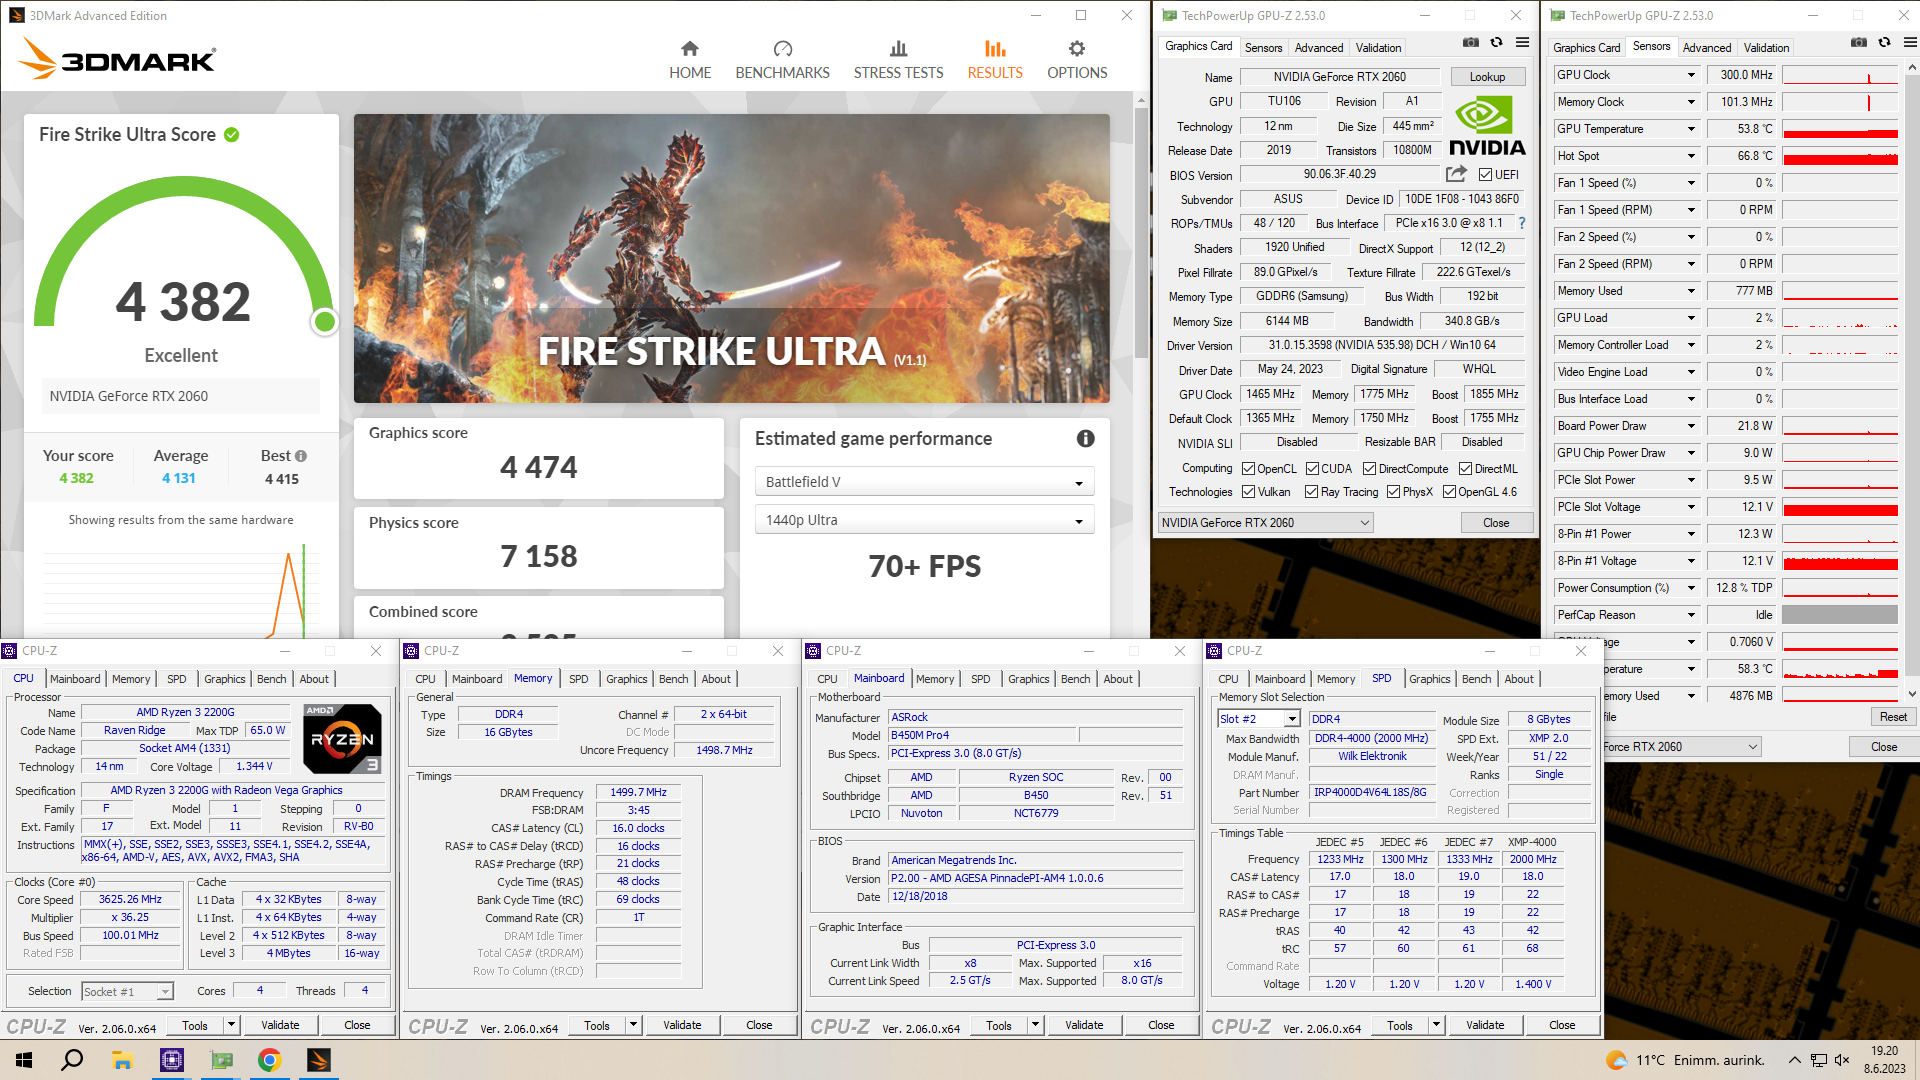Click Tools button in CPU-Z SPD window
1920x1080 pixels.
1399,1025
